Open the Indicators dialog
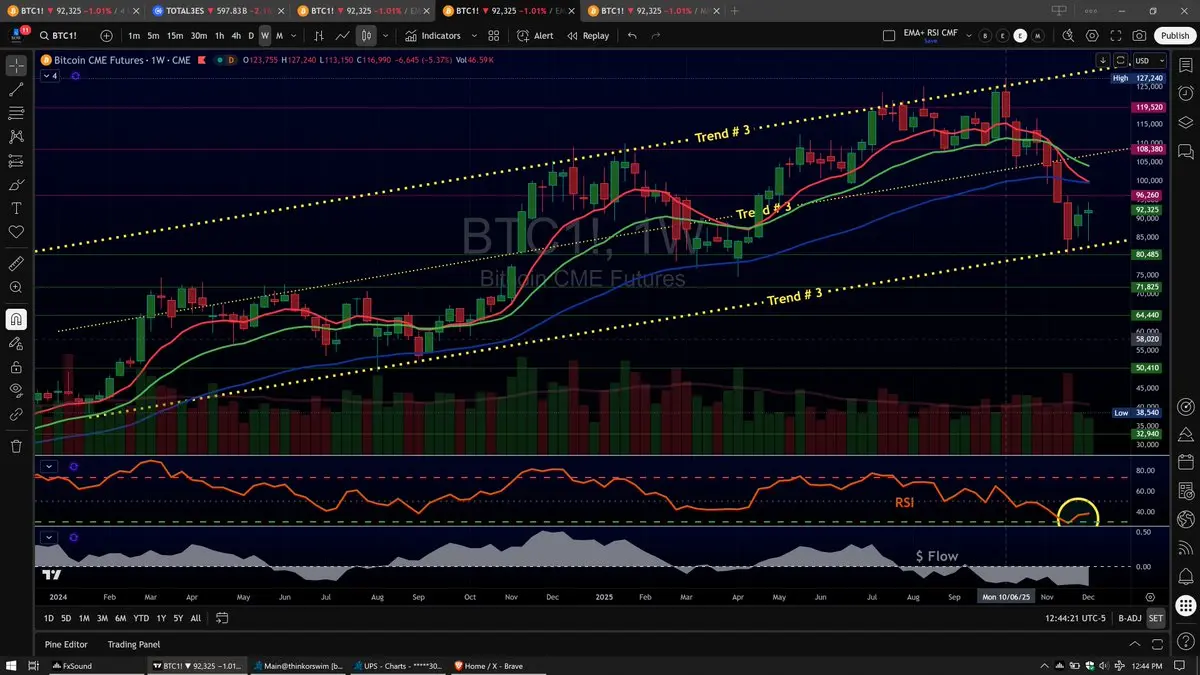This screenshot has height=675, width=1200. tap(434, 35)
